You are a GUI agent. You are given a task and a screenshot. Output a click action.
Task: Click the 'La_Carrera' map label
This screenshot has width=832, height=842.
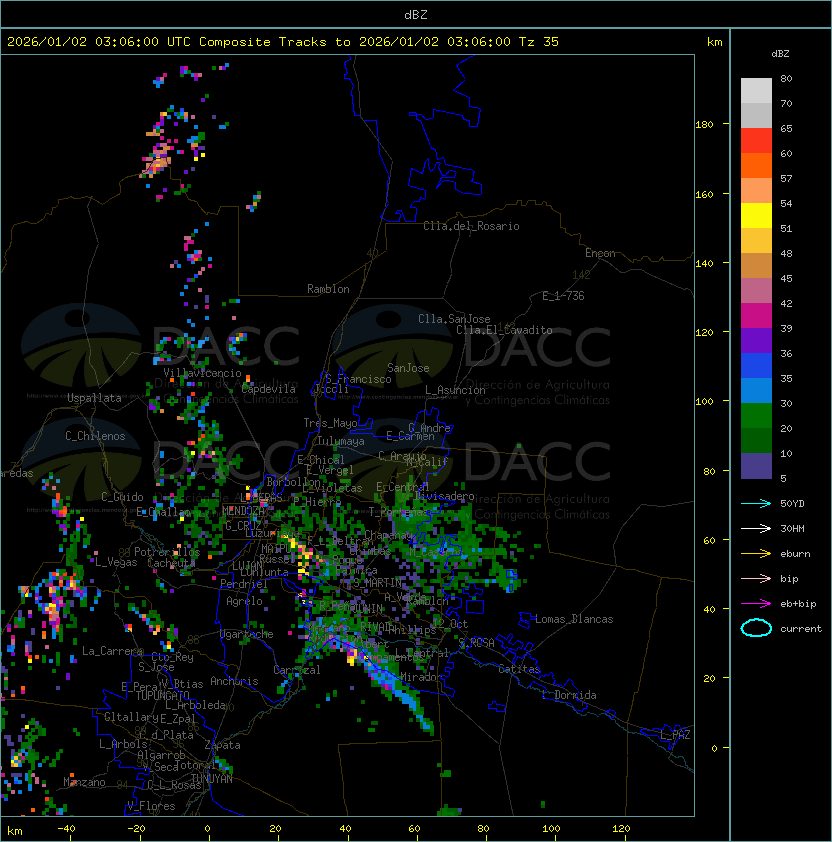coord(113,651)
